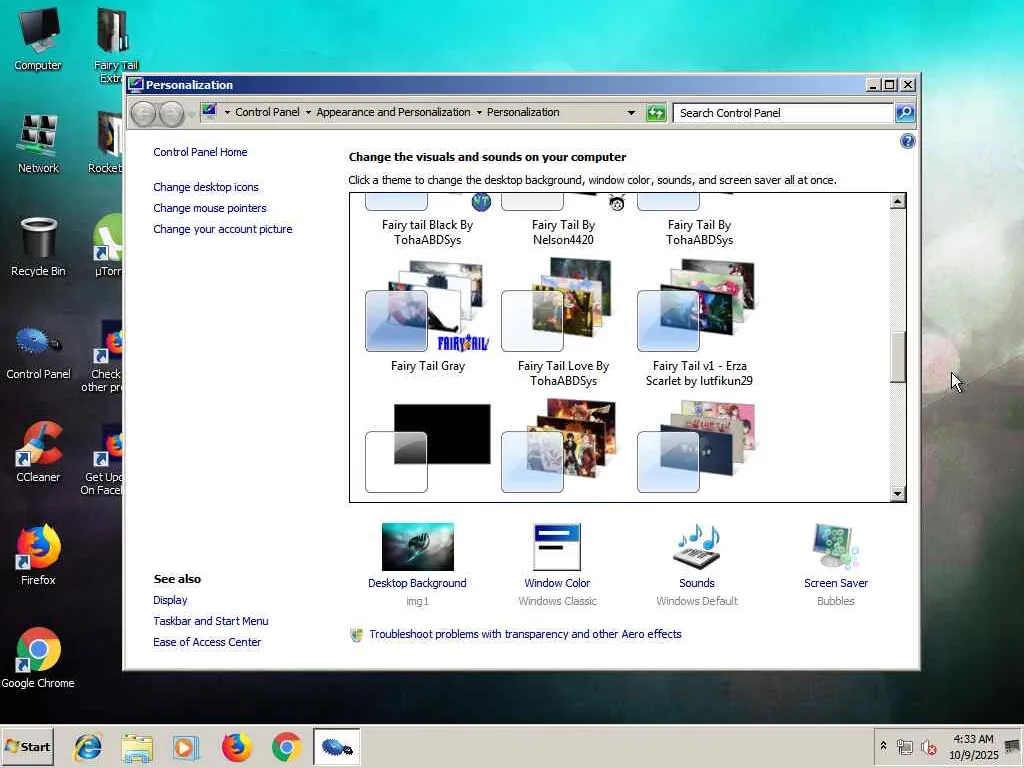This screenshot has height=768, width=1024.
Task: Select Fairy Tail v1 Erza Scarlet theme
Action: click(699, 322)
